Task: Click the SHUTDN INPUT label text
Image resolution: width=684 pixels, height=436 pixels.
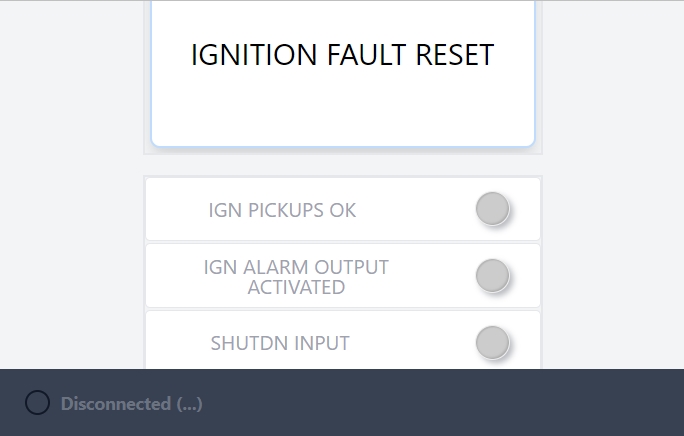Action: pyautogui.click(x=280, y=343)
